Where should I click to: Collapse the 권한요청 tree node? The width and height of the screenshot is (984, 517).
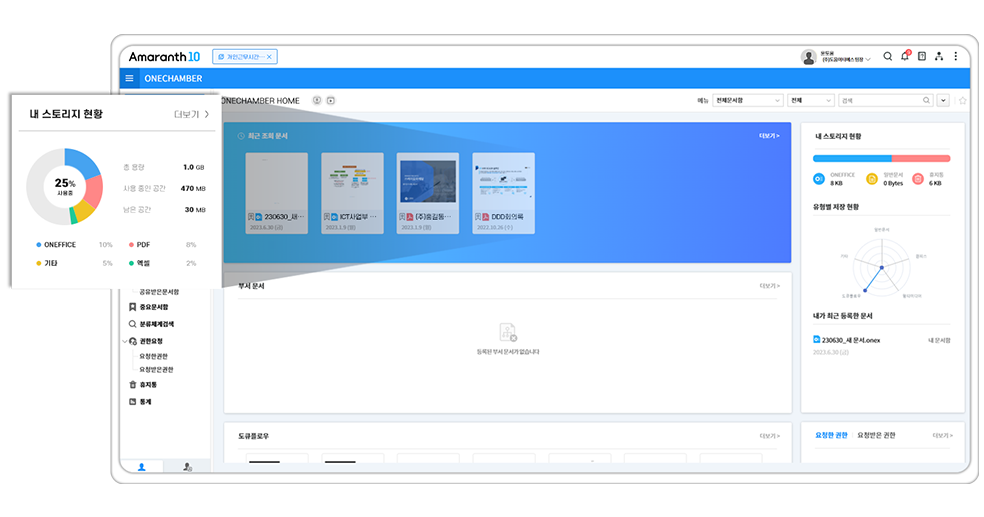pyautogui.click(x=123, y=341)
